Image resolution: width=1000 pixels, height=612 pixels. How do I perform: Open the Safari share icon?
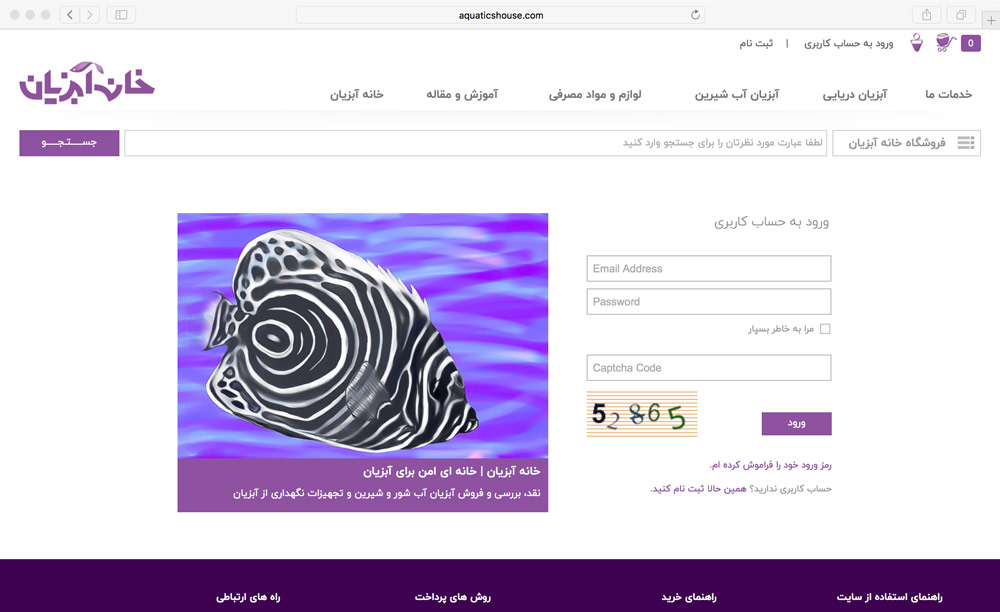click(927, 15)
